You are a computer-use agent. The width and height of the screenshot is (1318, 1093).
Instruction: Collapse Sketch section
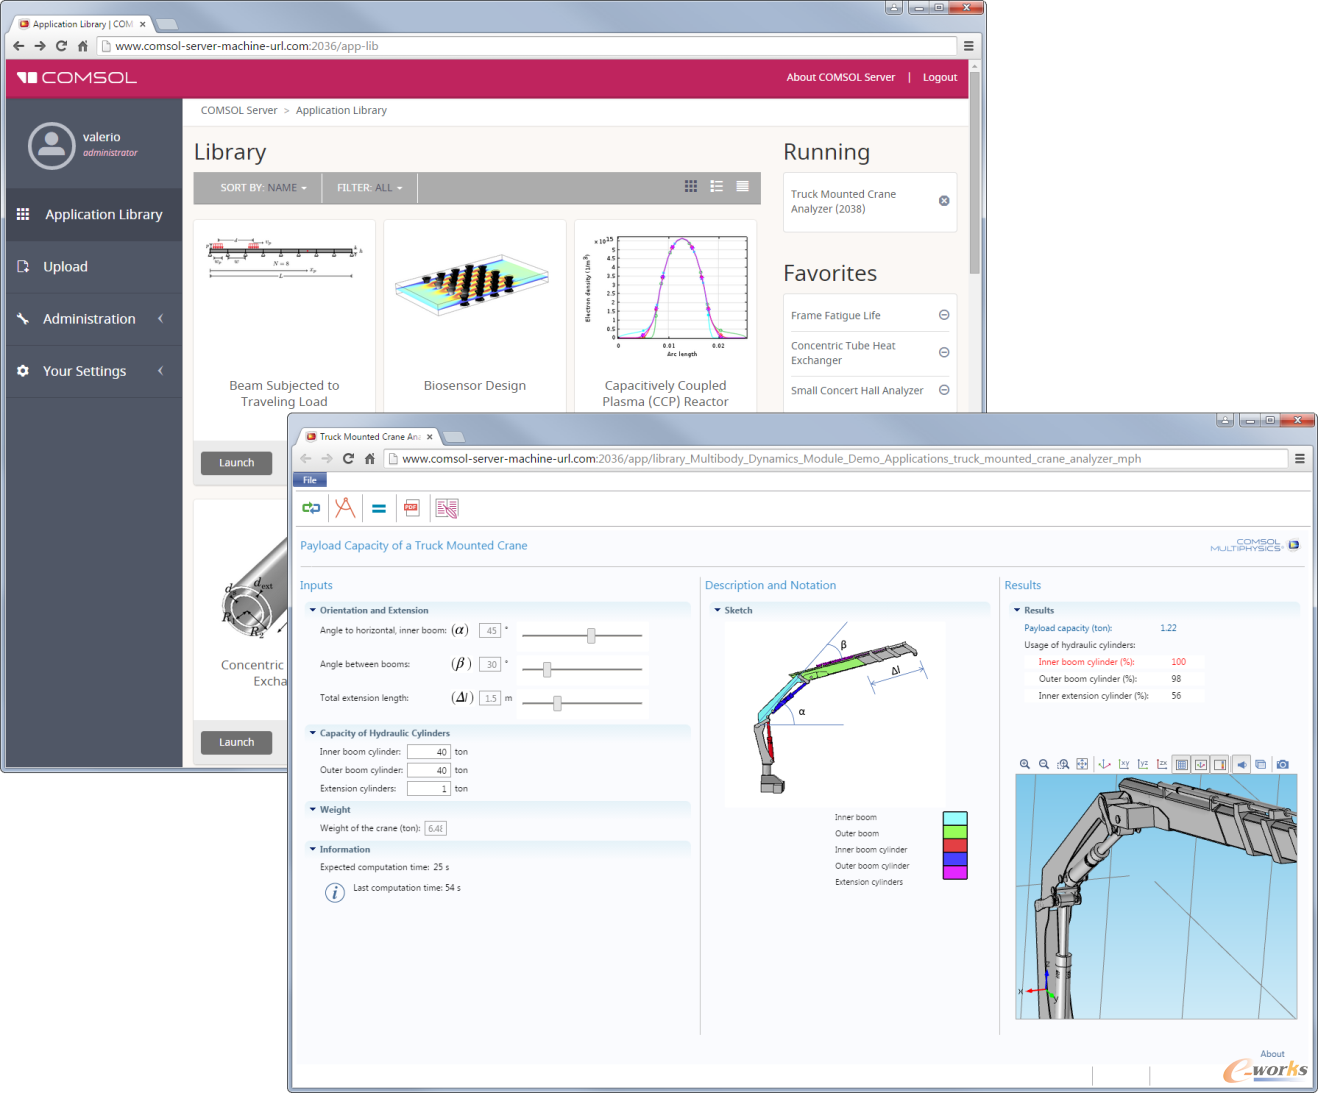[x=717, y=610]
